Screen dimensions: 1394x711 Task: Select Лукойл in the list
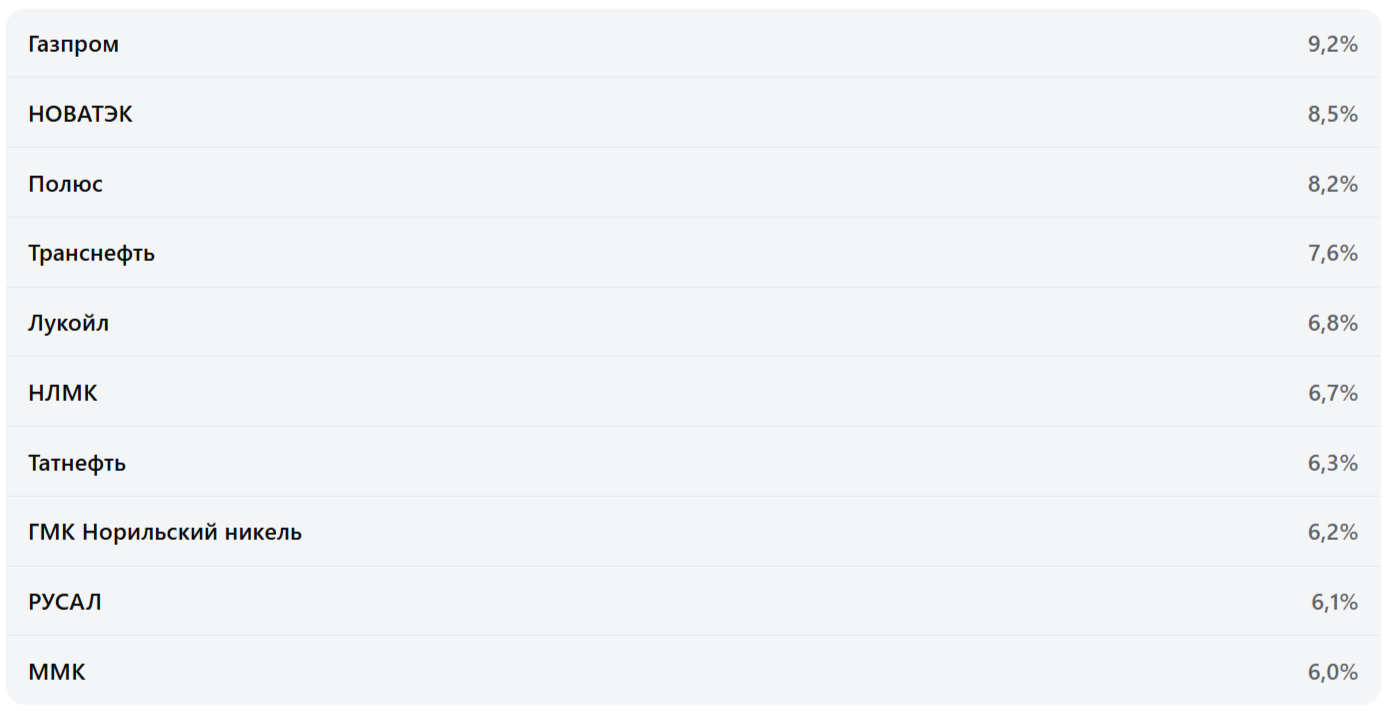68,323
